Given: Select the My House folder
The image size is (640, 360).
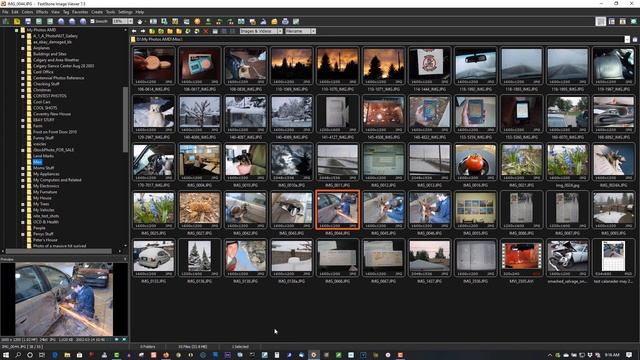Looking at the screenshot, I should (42, 198).
